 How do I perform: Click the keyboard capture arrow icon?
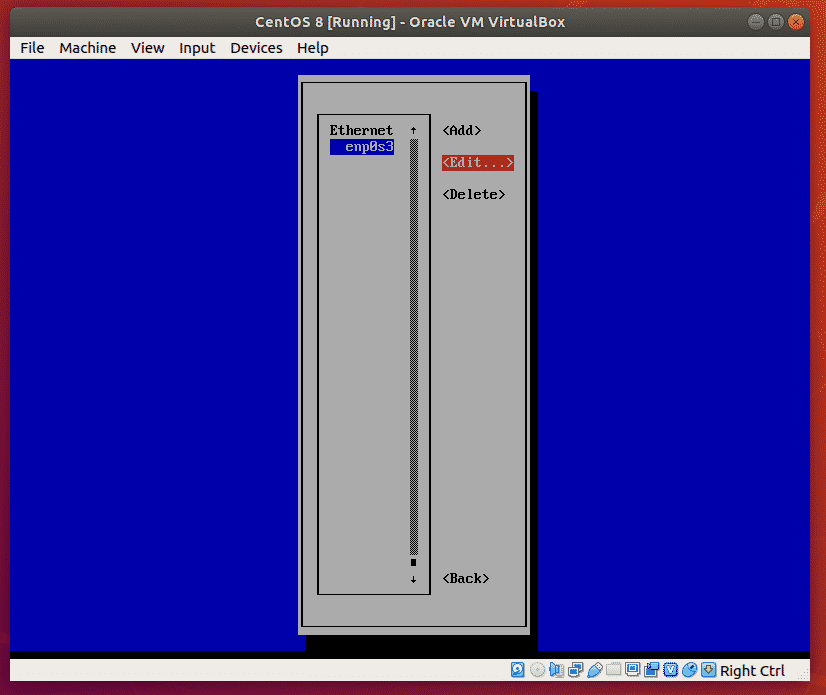click(709, 670)
